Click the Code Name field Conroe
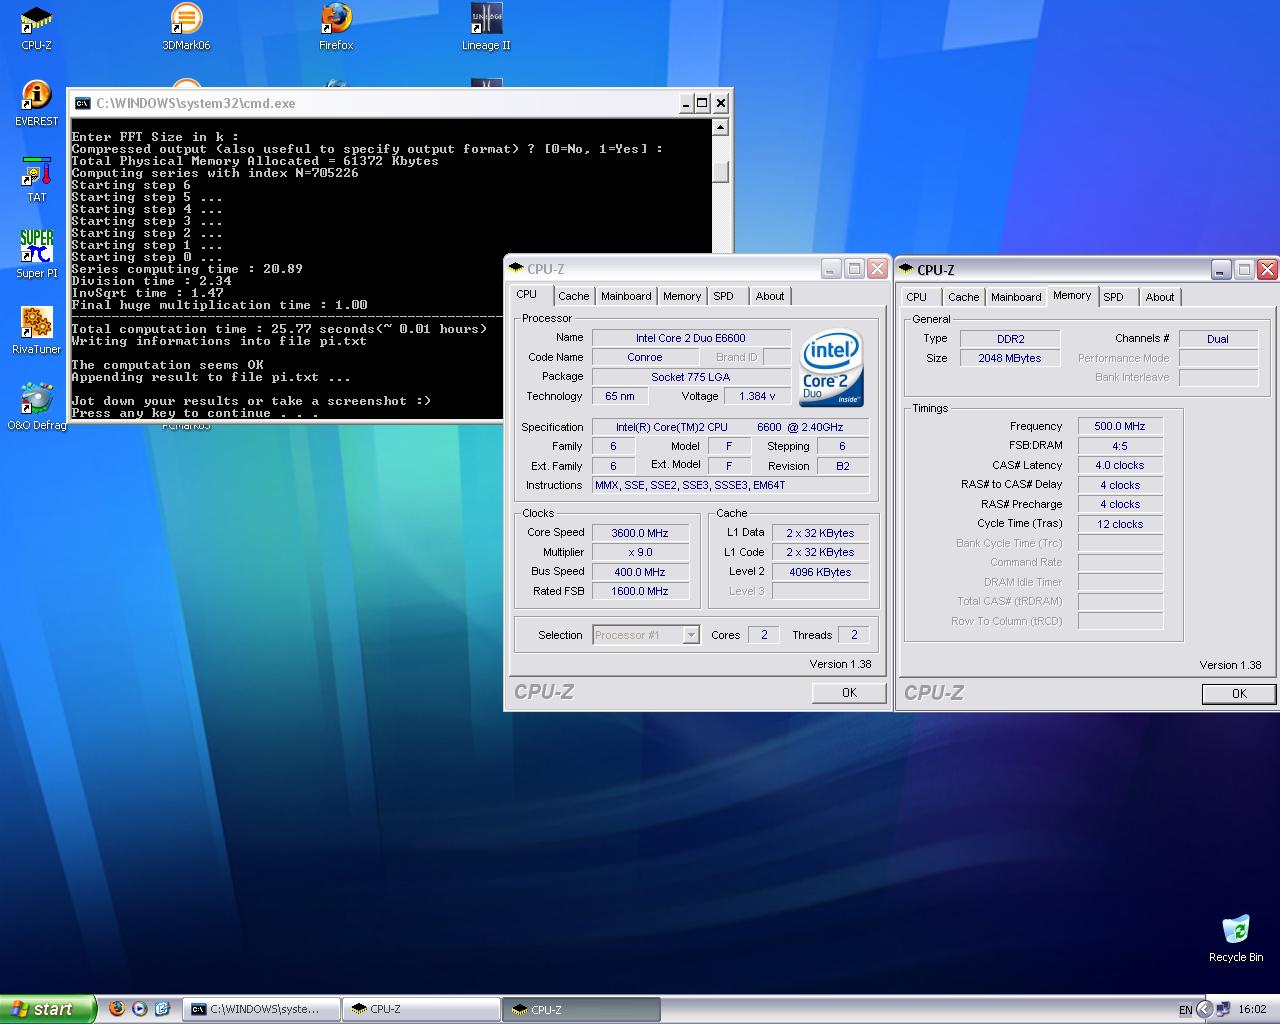This screenshot has height=1024, width=1280. click(x=645, y=357)
